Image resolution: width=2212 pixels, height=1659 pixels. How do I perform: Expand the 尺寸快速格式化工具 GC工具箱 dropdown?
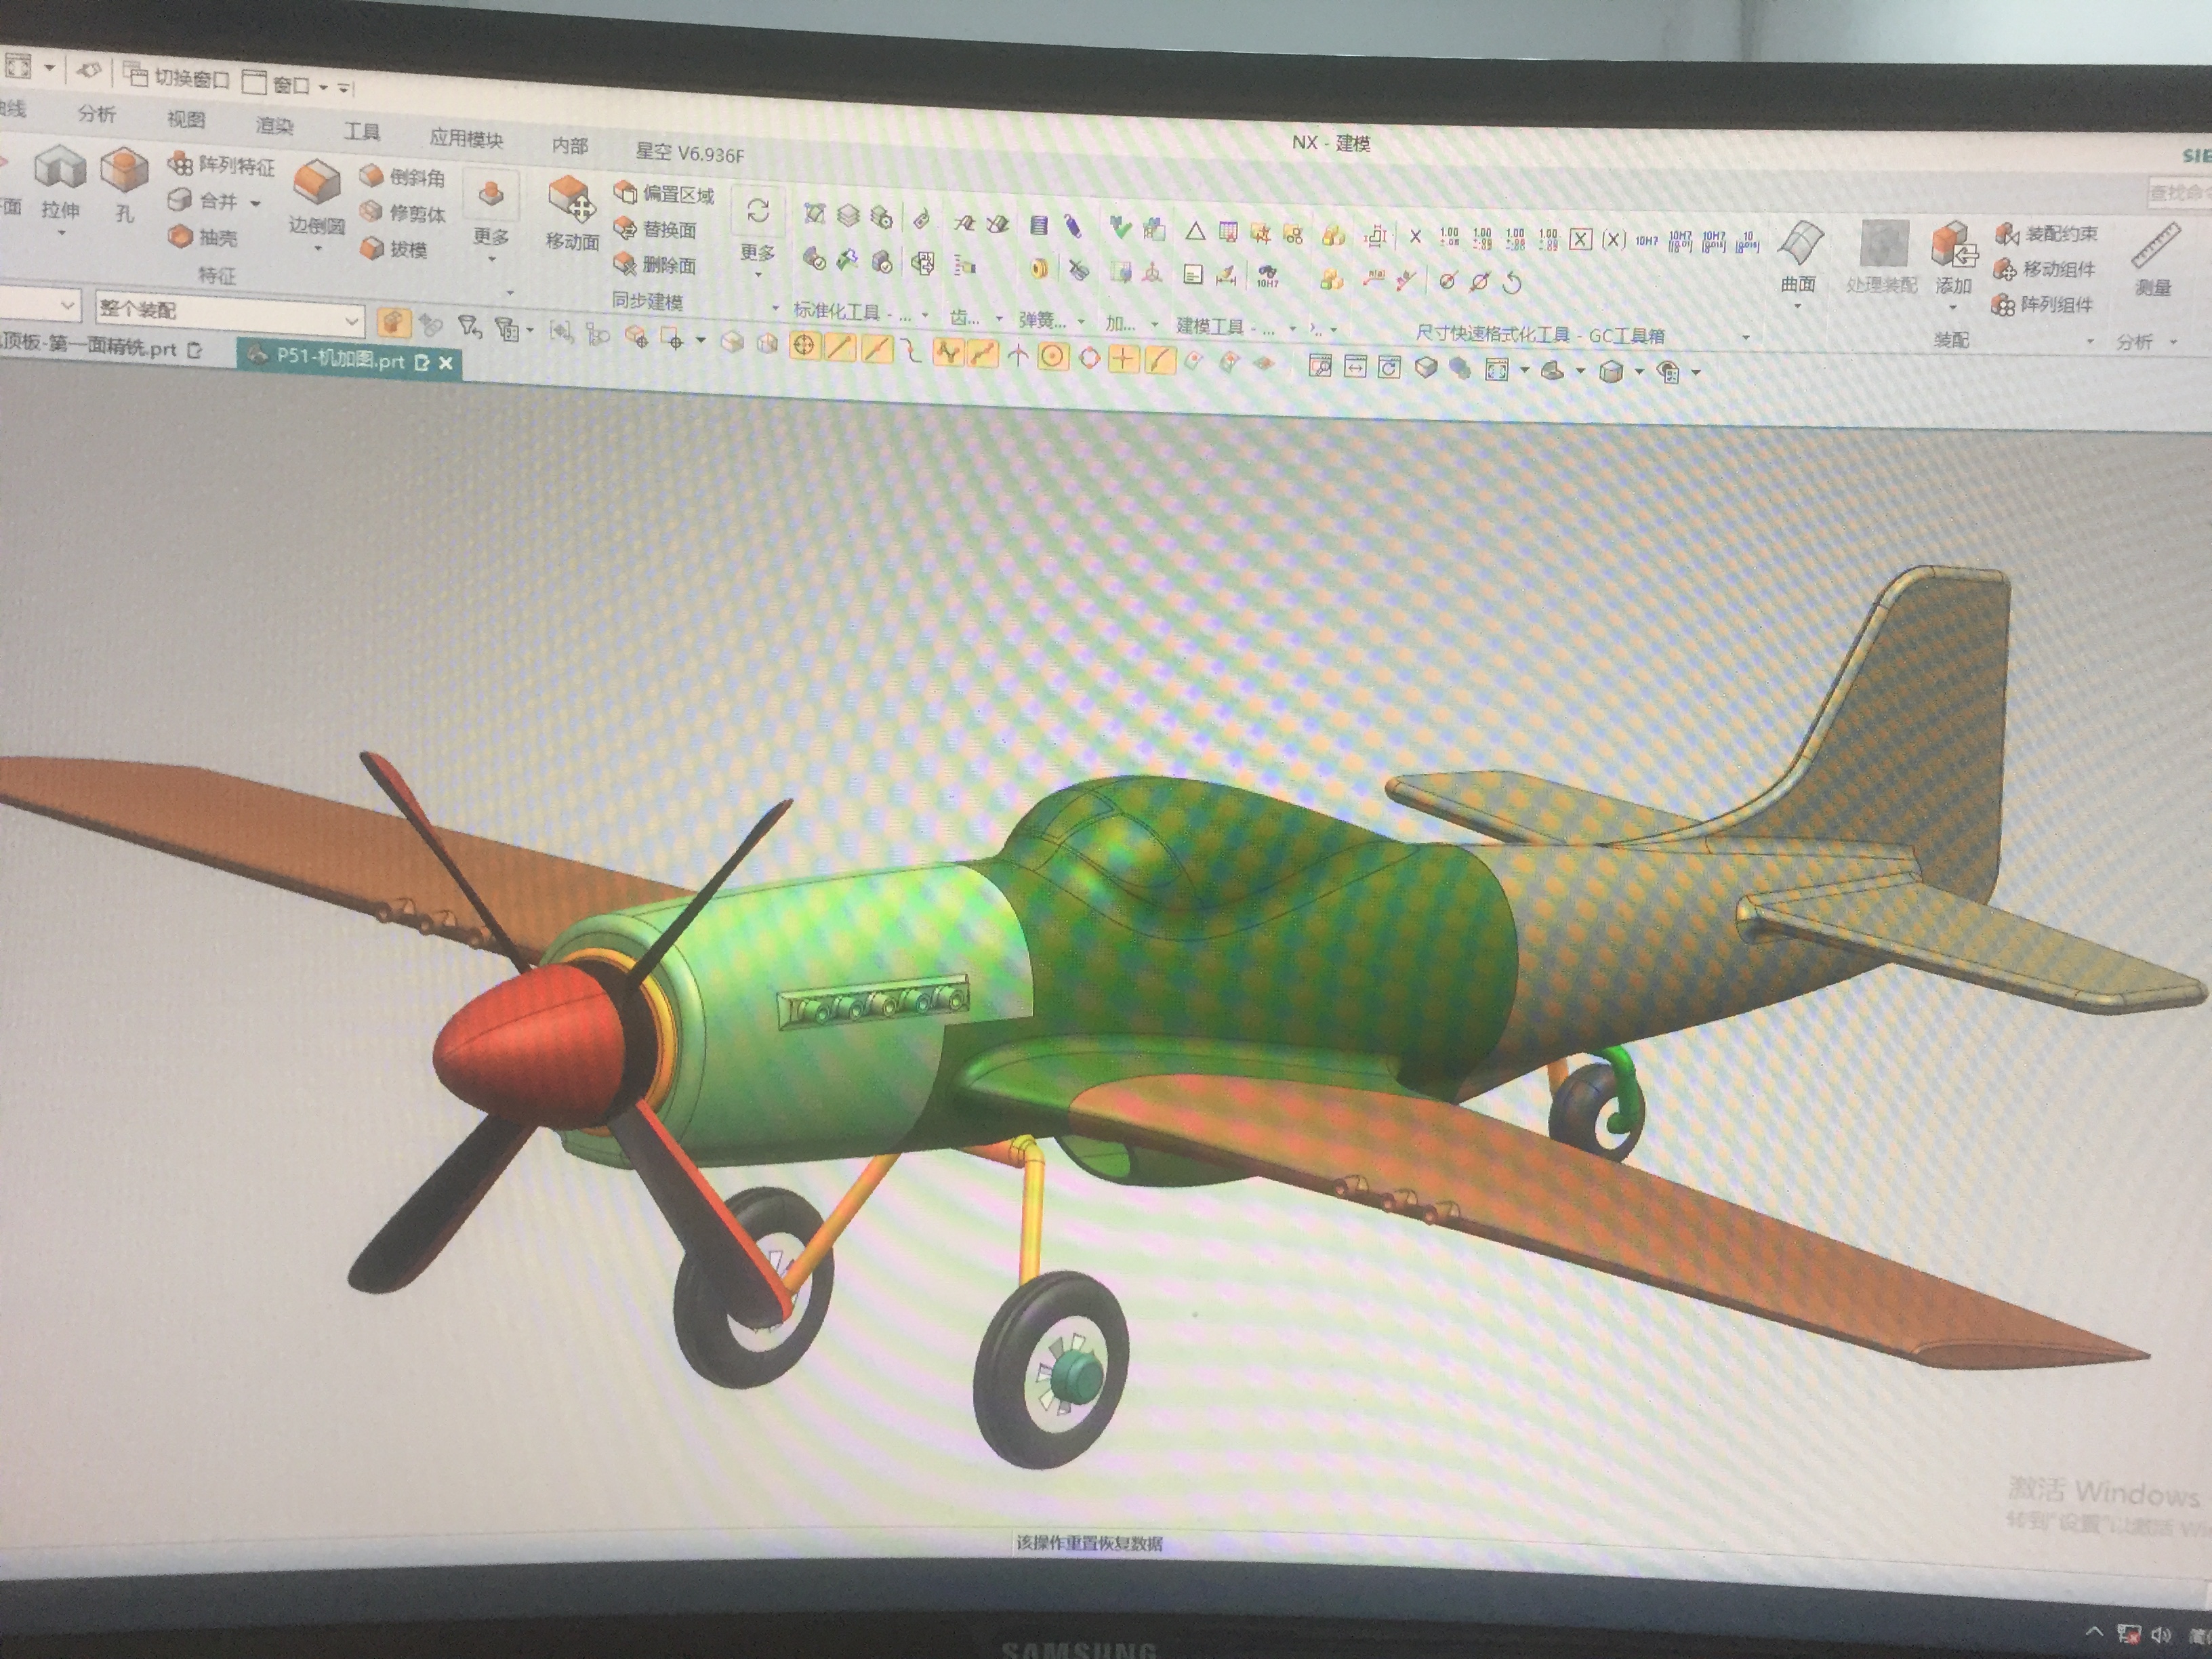pos(1746,337)
